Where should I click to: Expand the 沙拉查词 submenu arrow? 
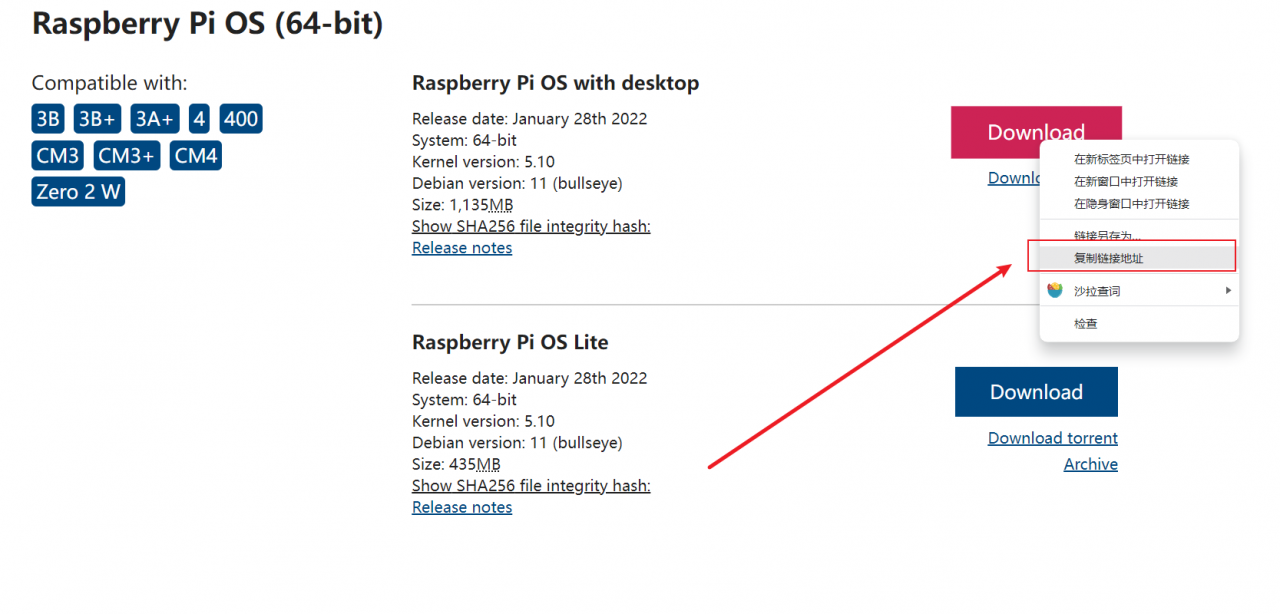pyautogui.click(x=1228, y=291)
